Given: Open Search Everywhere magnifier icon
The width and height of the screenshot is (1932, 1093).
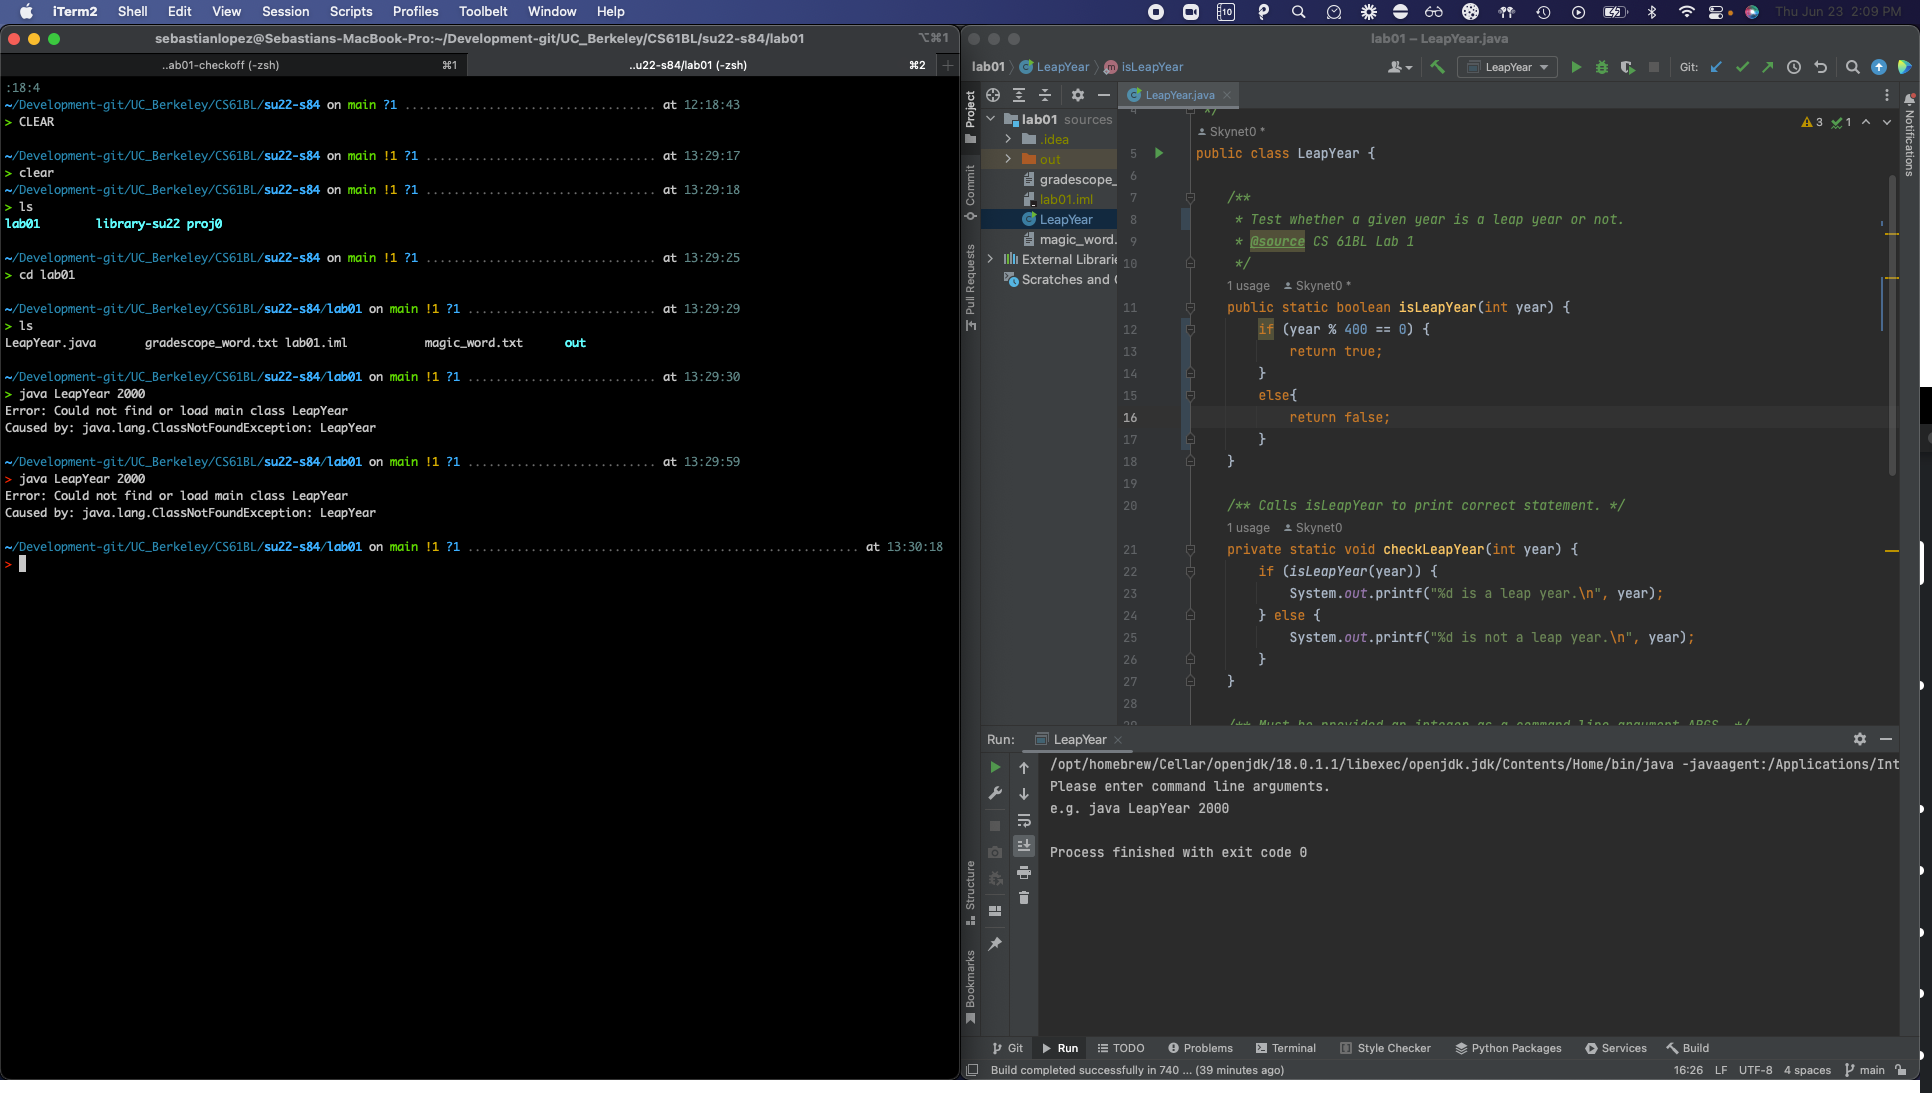Looking at the screenshot, I should click(x=1852, y=67).
